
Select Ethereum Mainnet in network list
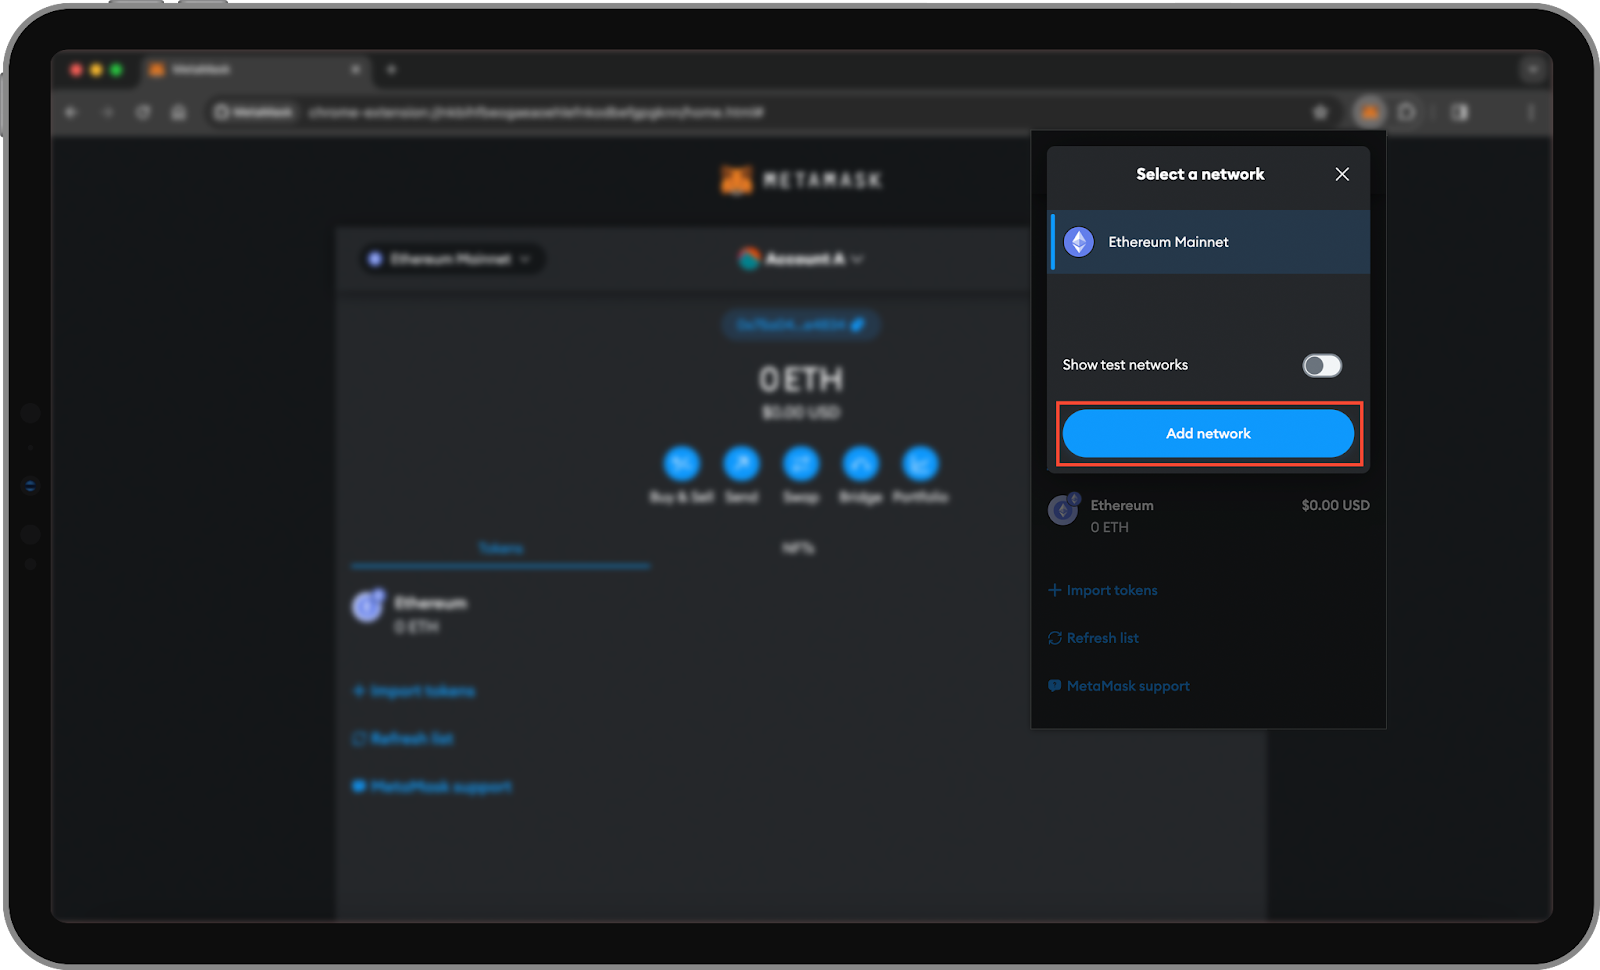click(x=1209, y=242)
